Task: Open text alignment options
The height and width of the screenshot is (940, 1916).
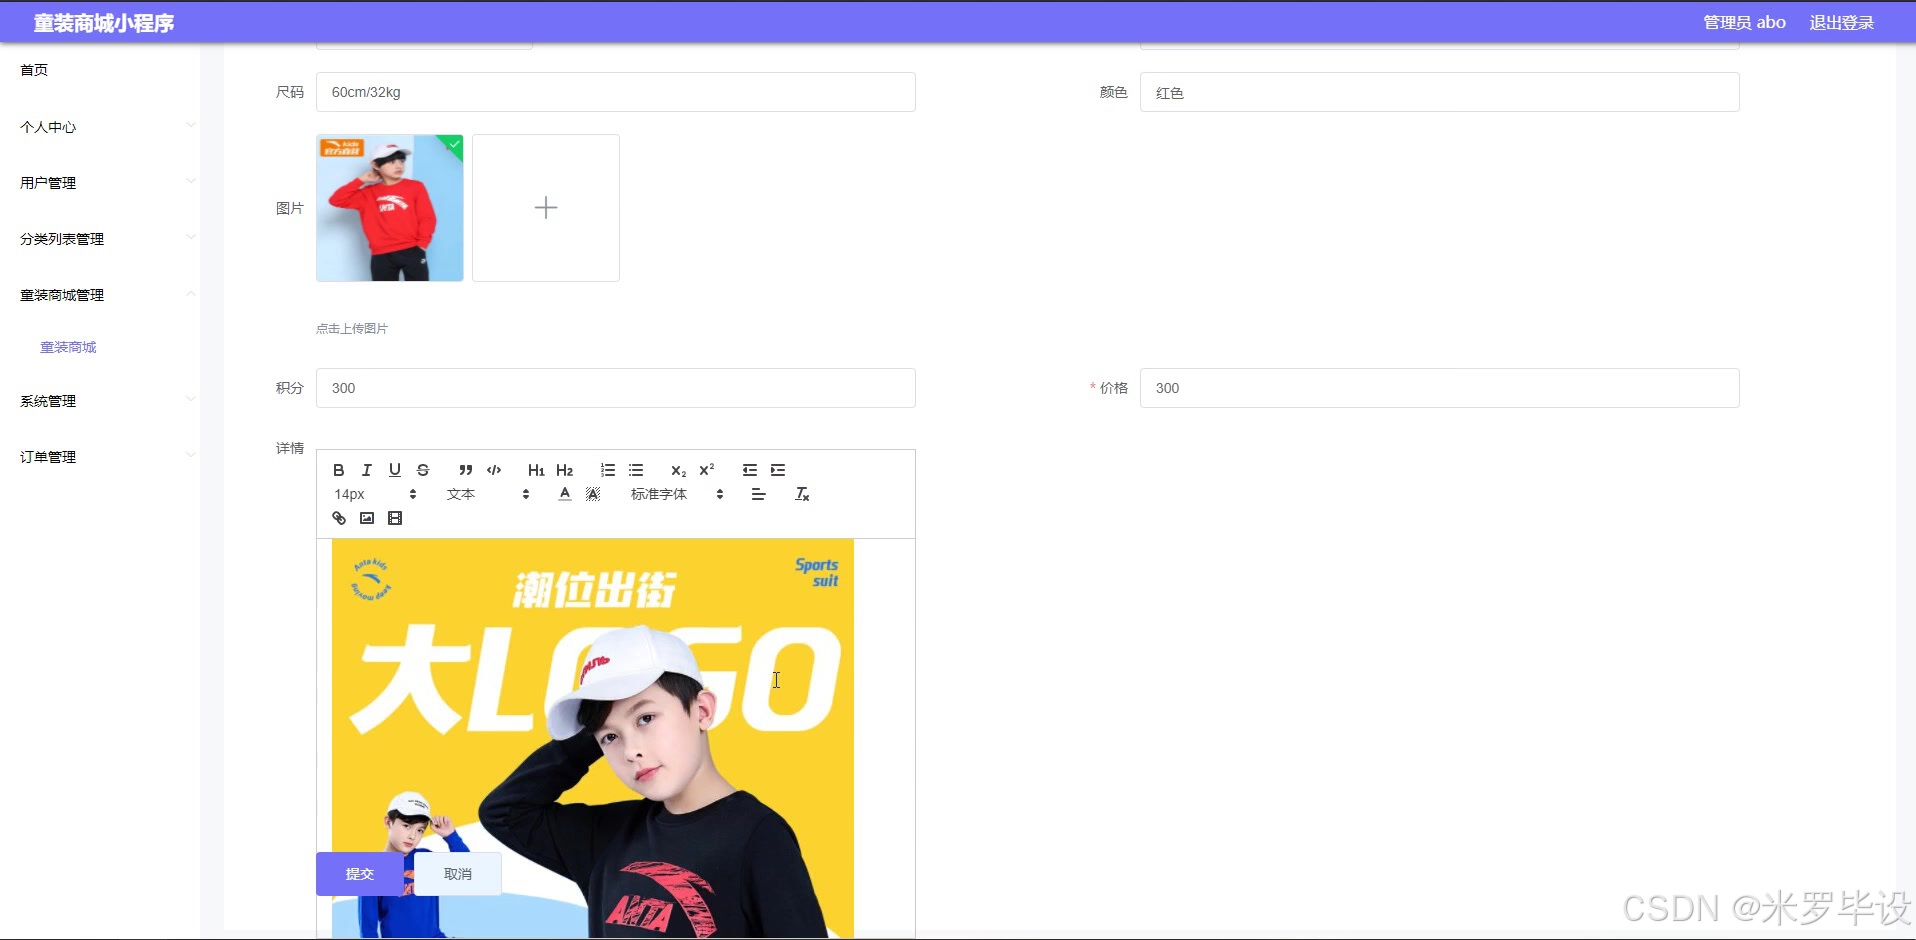Action: [x=759, y=494]
